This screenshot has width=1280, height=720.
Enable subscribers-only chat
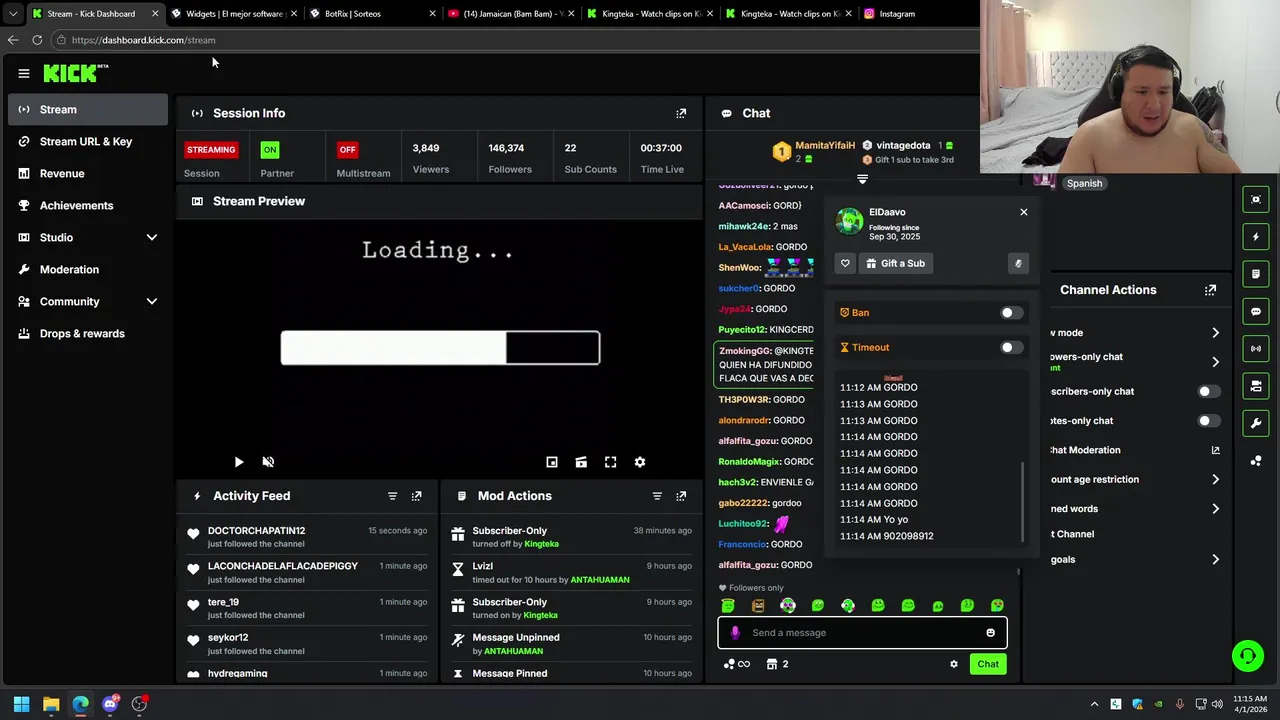tap(1208, 392)
